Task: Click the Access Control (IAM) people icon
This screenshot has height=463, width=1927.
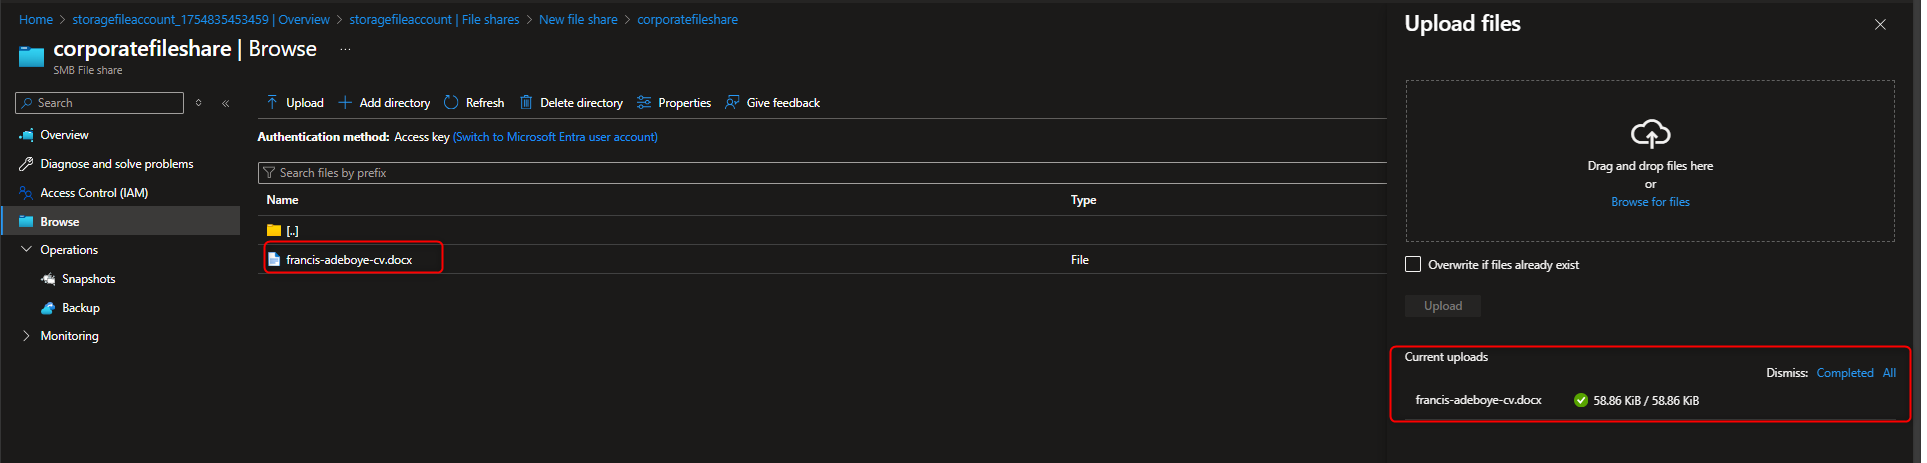Action: pos(26,193)
